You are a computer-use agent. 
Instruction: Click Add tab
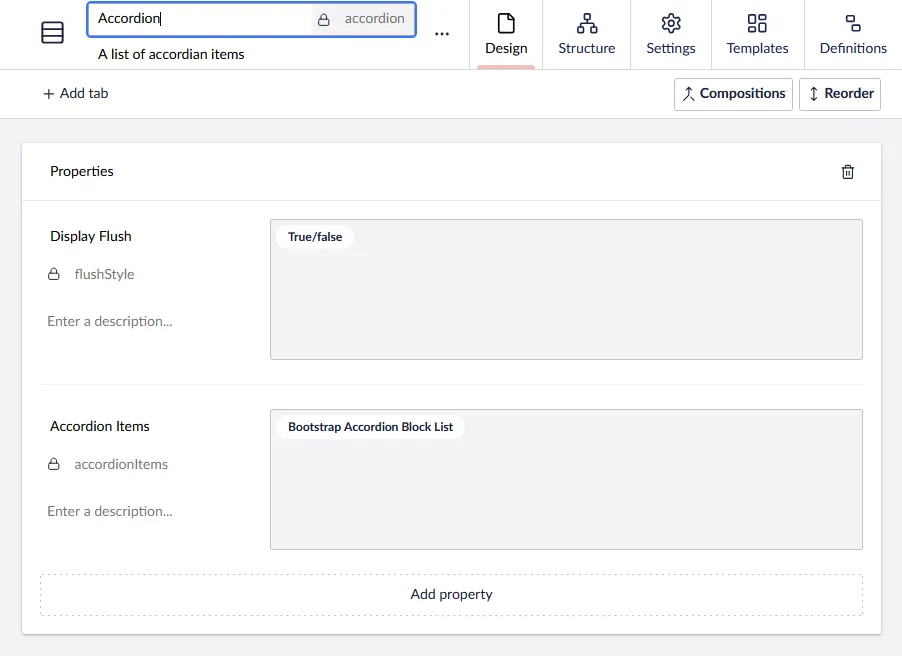[75, 94]
